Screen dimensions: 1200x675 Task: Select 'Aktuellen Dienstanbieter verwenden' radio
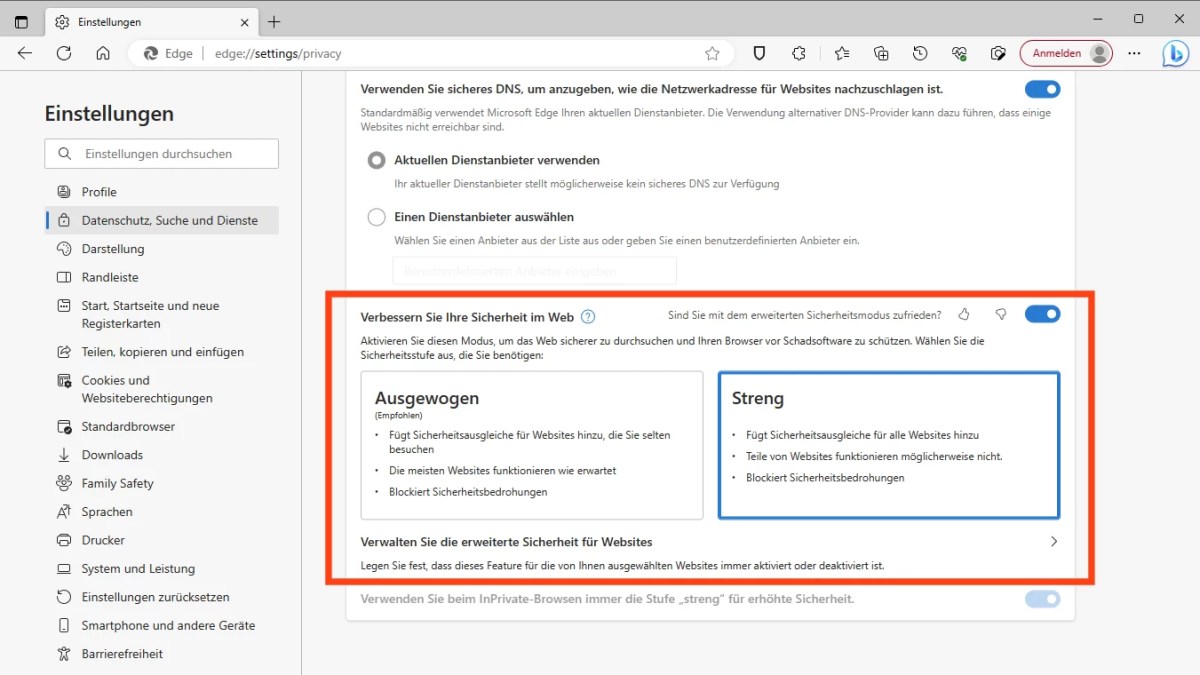coord(377,160)
